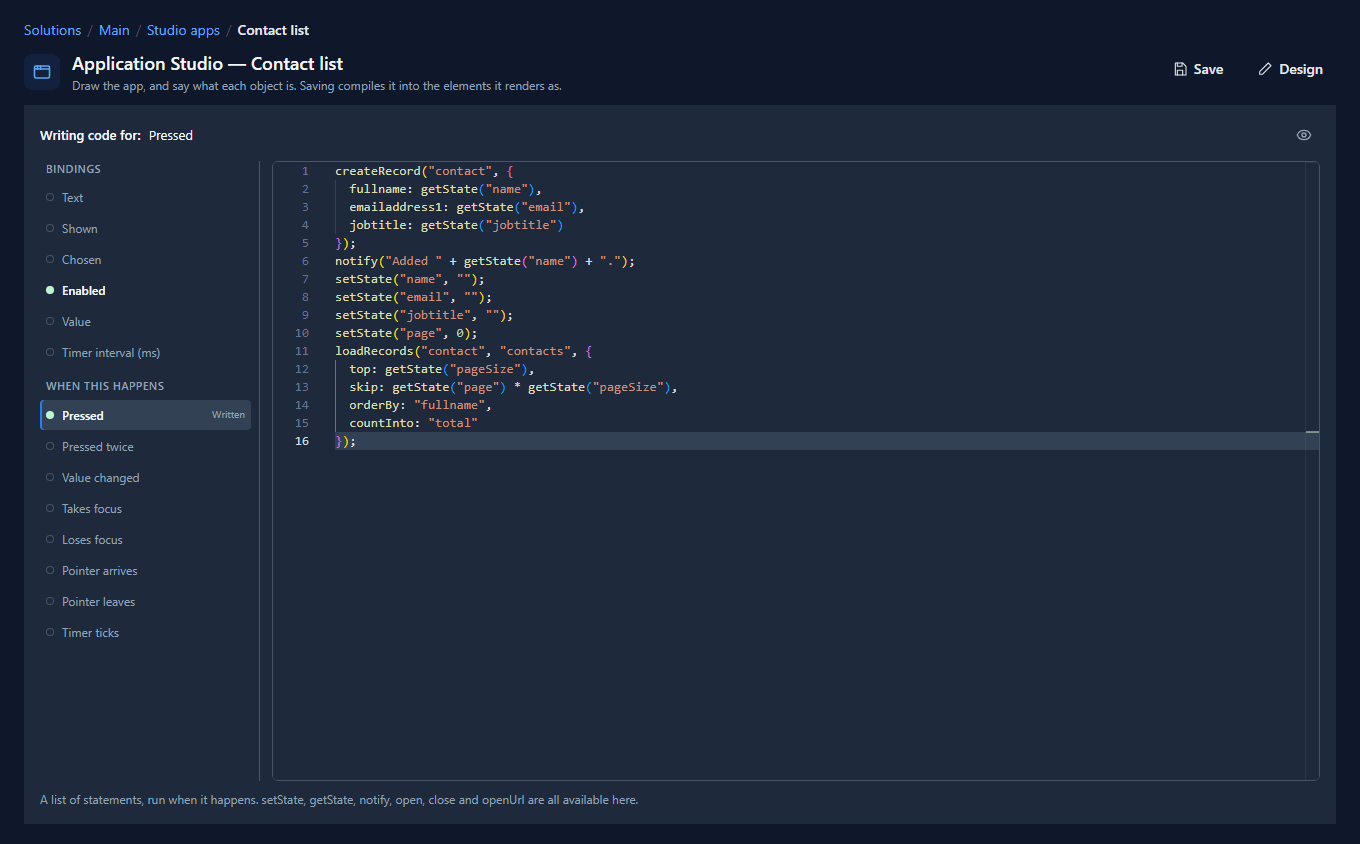Click the code editor minimap scrollbar
This screenshot has width=1360, height=844.
pyautogui.click(x=1312, y=470)
